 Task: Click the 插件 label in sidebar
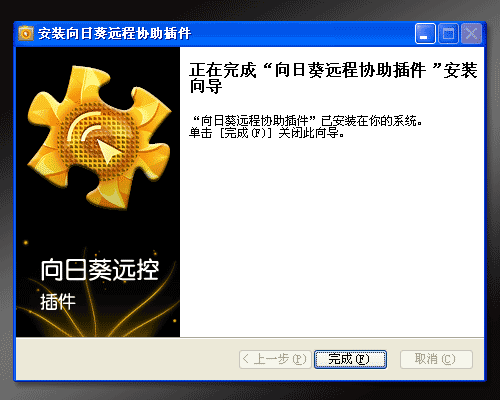[58, 302]
